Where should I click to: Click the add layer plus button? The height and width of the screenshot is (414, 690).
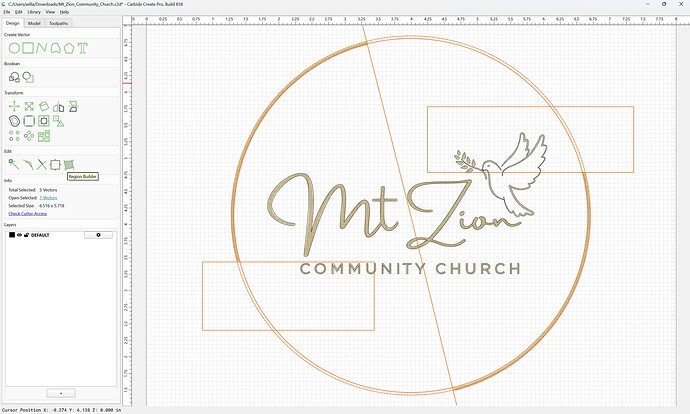tap(61, 393)
